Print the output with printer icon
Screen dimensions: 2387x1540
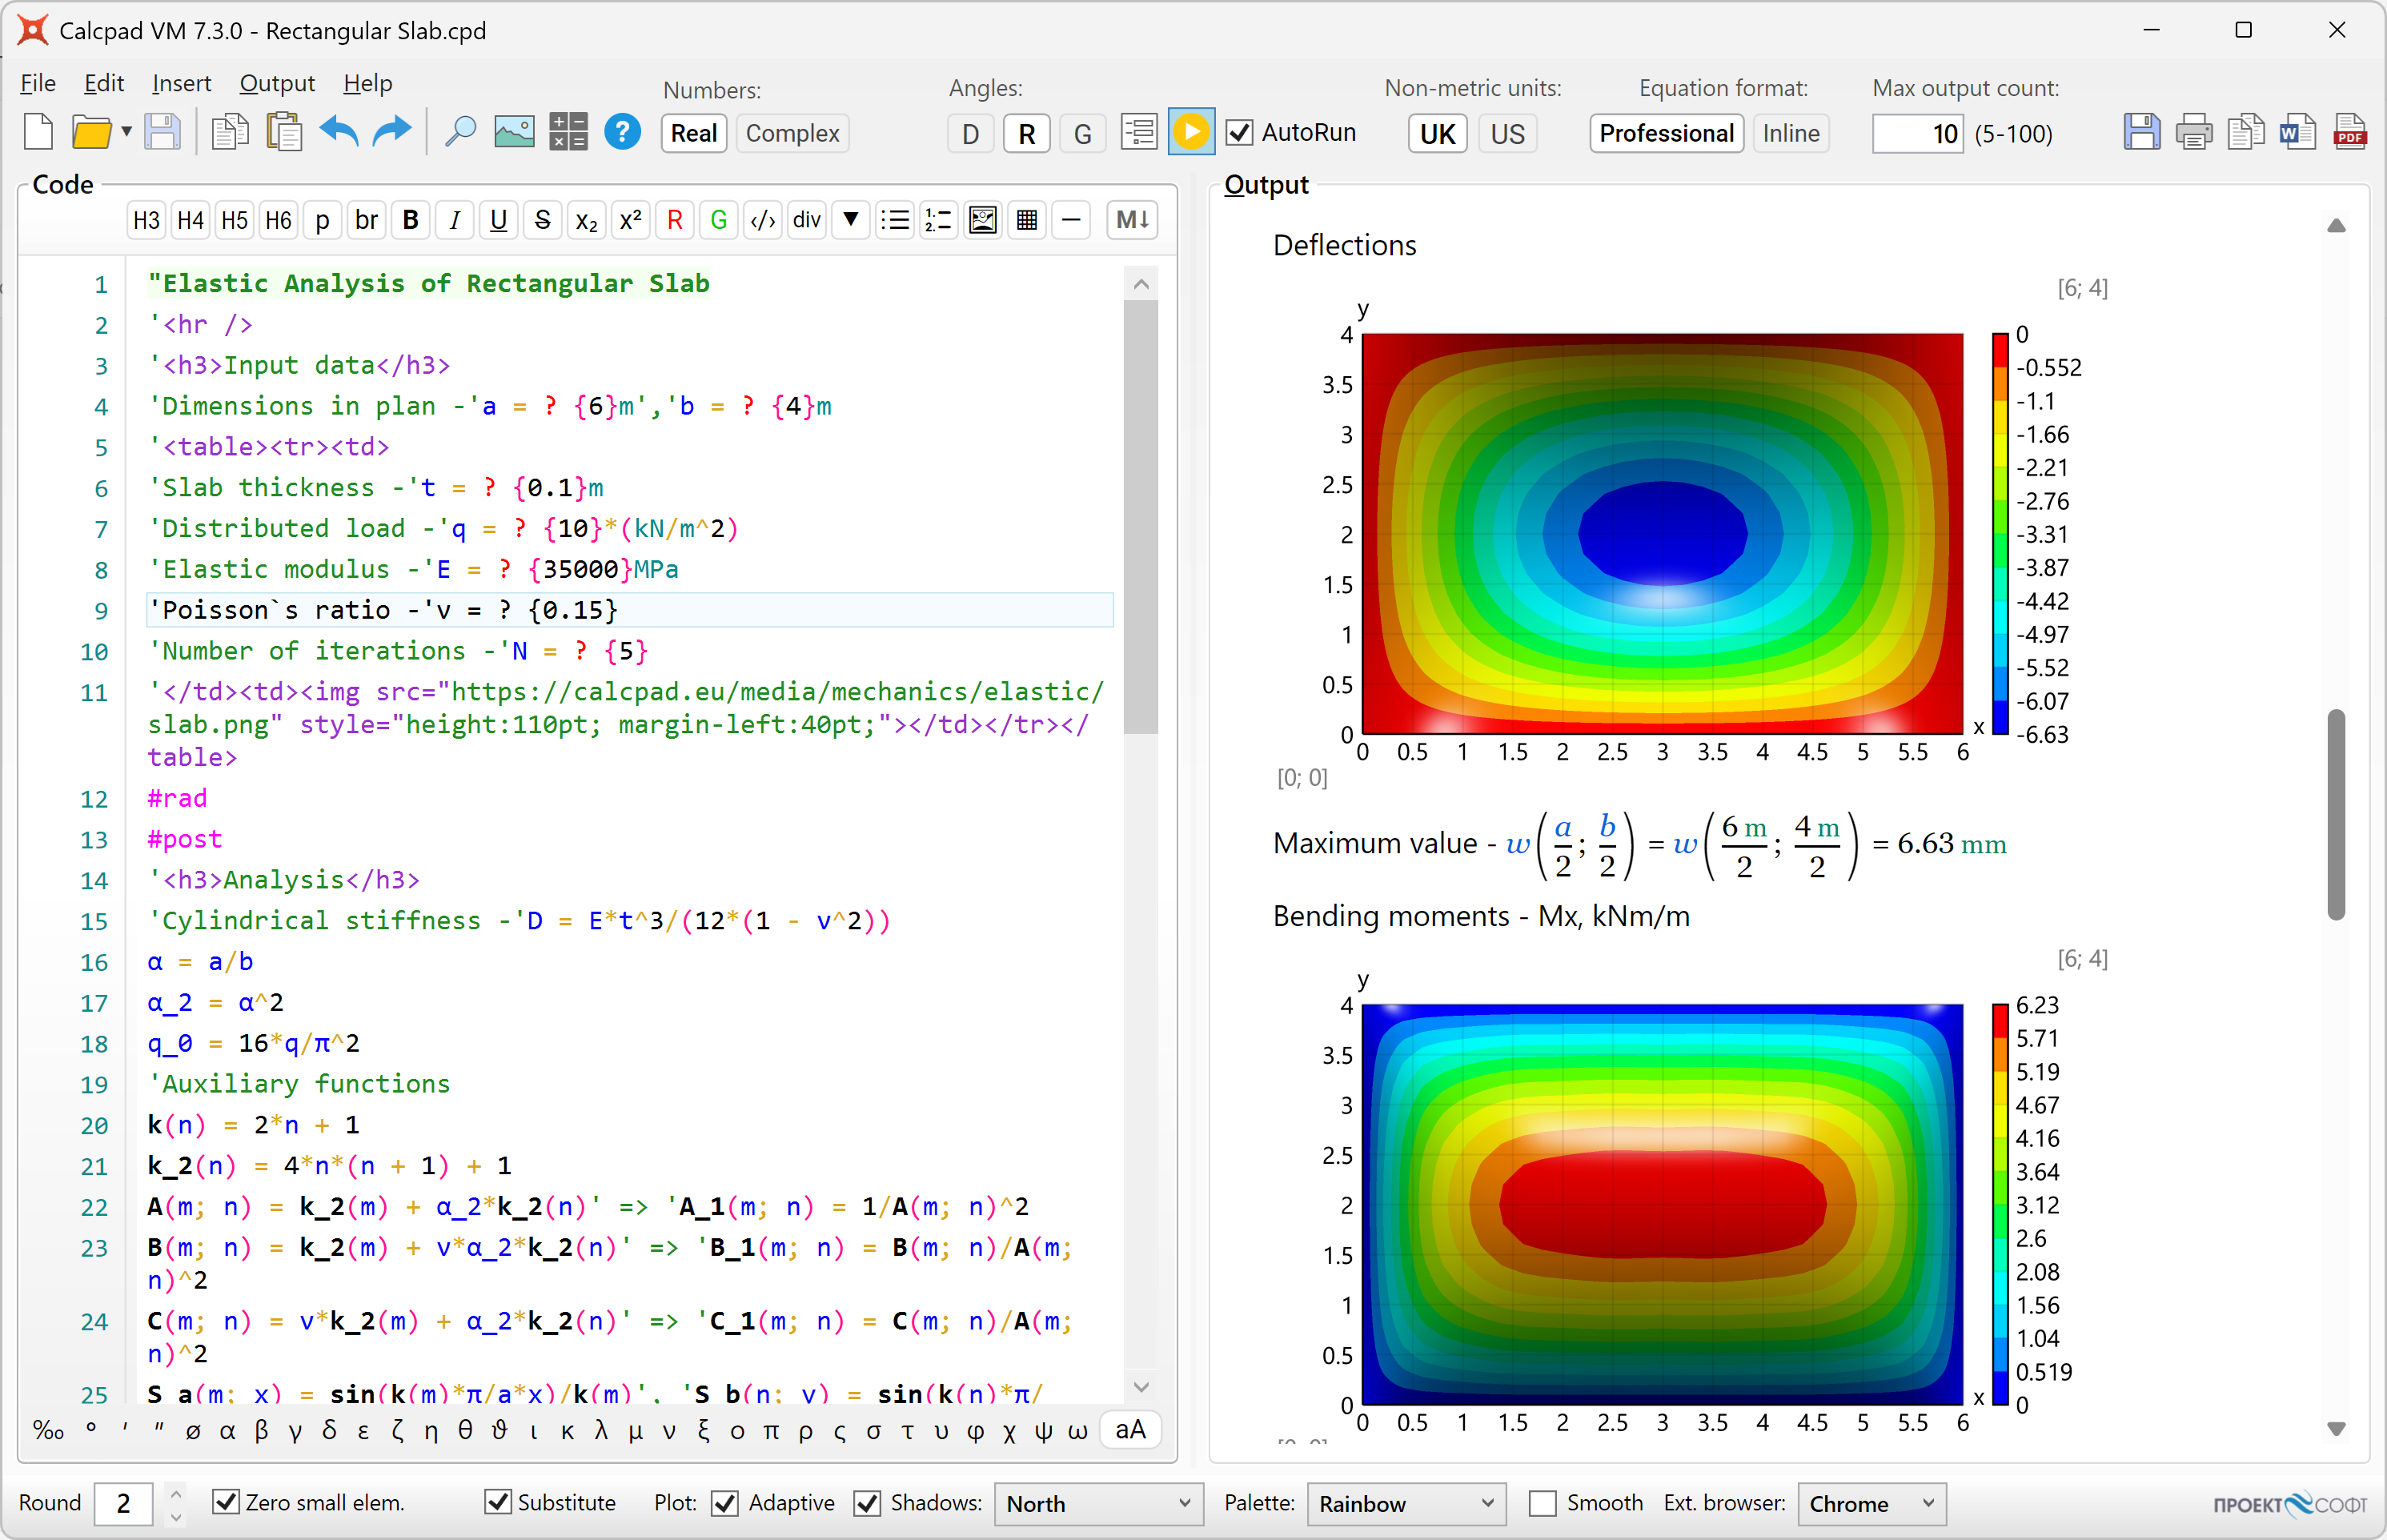[x=2193, y=133]
